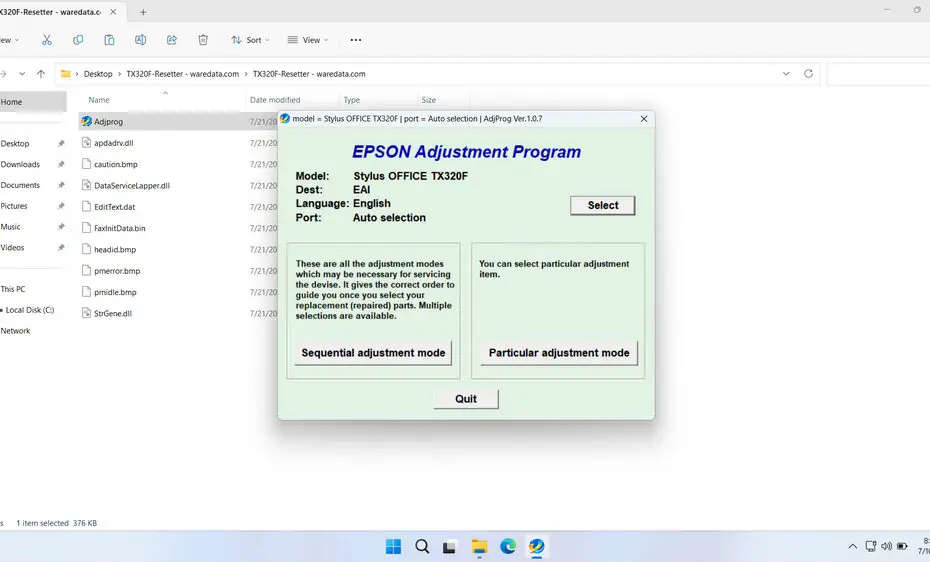The height and width of the screenshot is (562, 930).
Task: Select Network in navigation pane
Action: coord(15,331)
